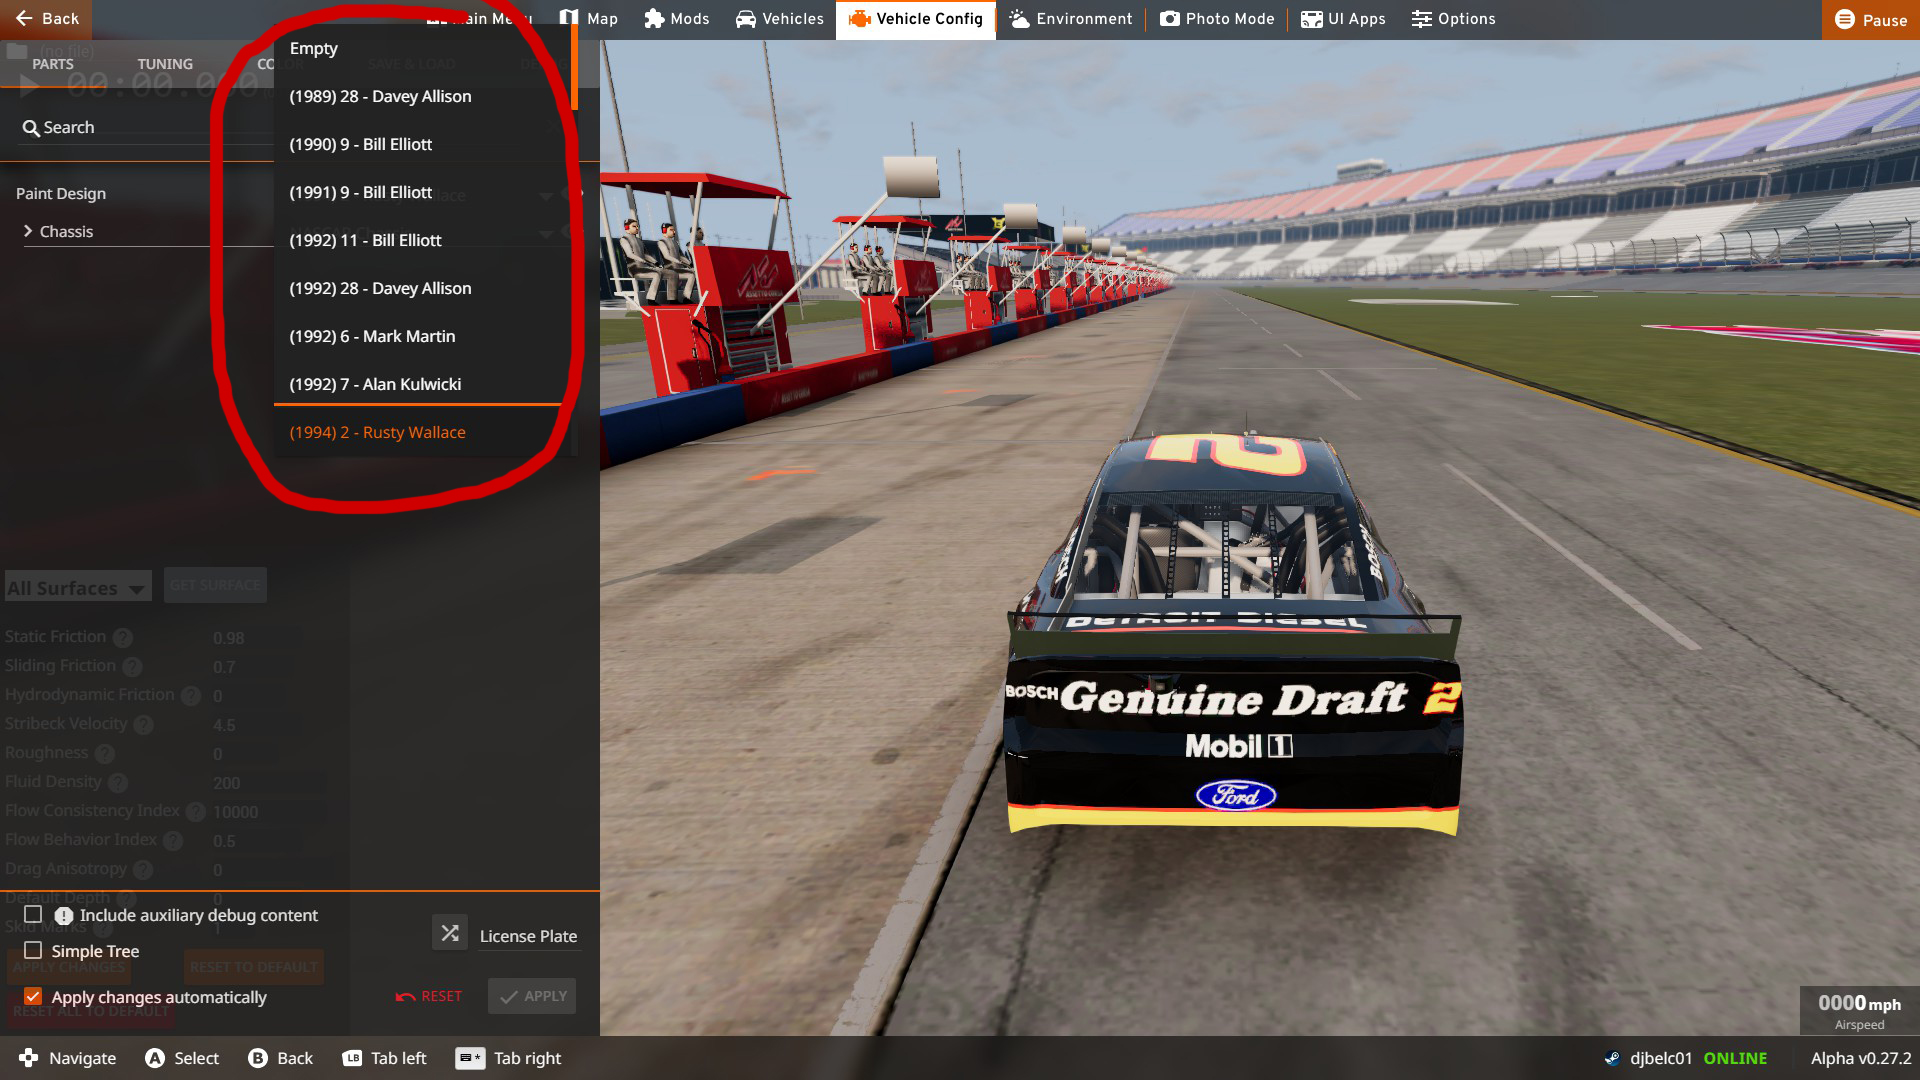The image size is (1920, 1080).
Task: Click the ONLINE status text
Action: [1735, 1058]
